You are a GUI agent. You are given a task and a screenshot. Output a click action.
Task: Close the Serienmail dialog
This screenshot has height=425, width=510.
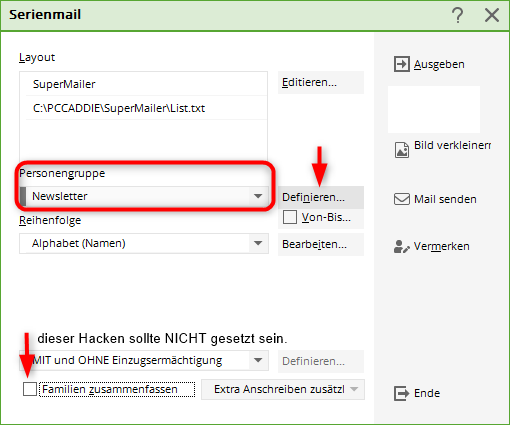click(x=492, y=15)
